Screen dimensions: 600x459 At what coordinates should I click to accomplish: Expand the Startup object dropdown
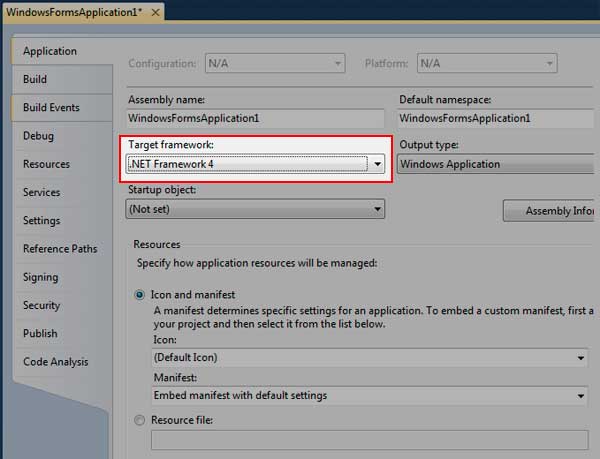pyautogui.click(x=255, y=209)
